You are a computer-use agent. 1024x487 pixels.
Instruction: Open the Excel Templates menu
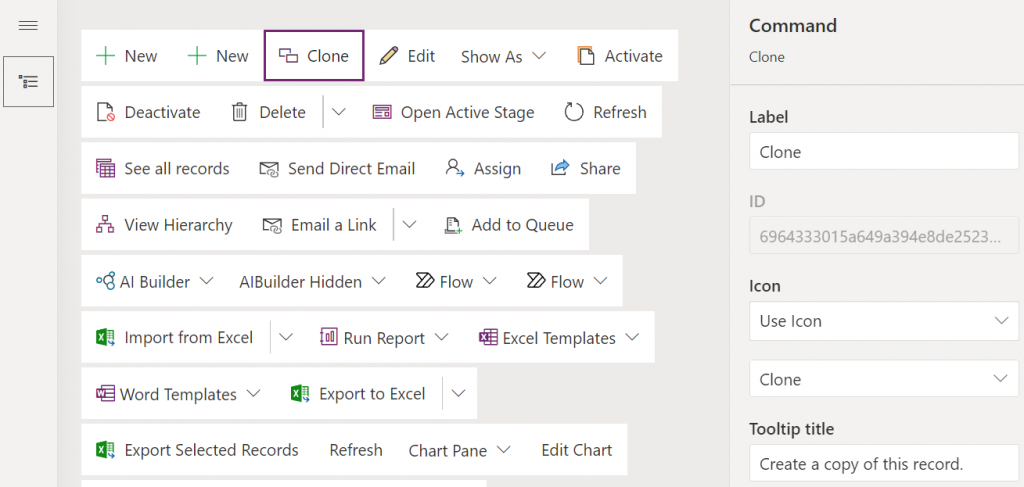click(559, 338)
